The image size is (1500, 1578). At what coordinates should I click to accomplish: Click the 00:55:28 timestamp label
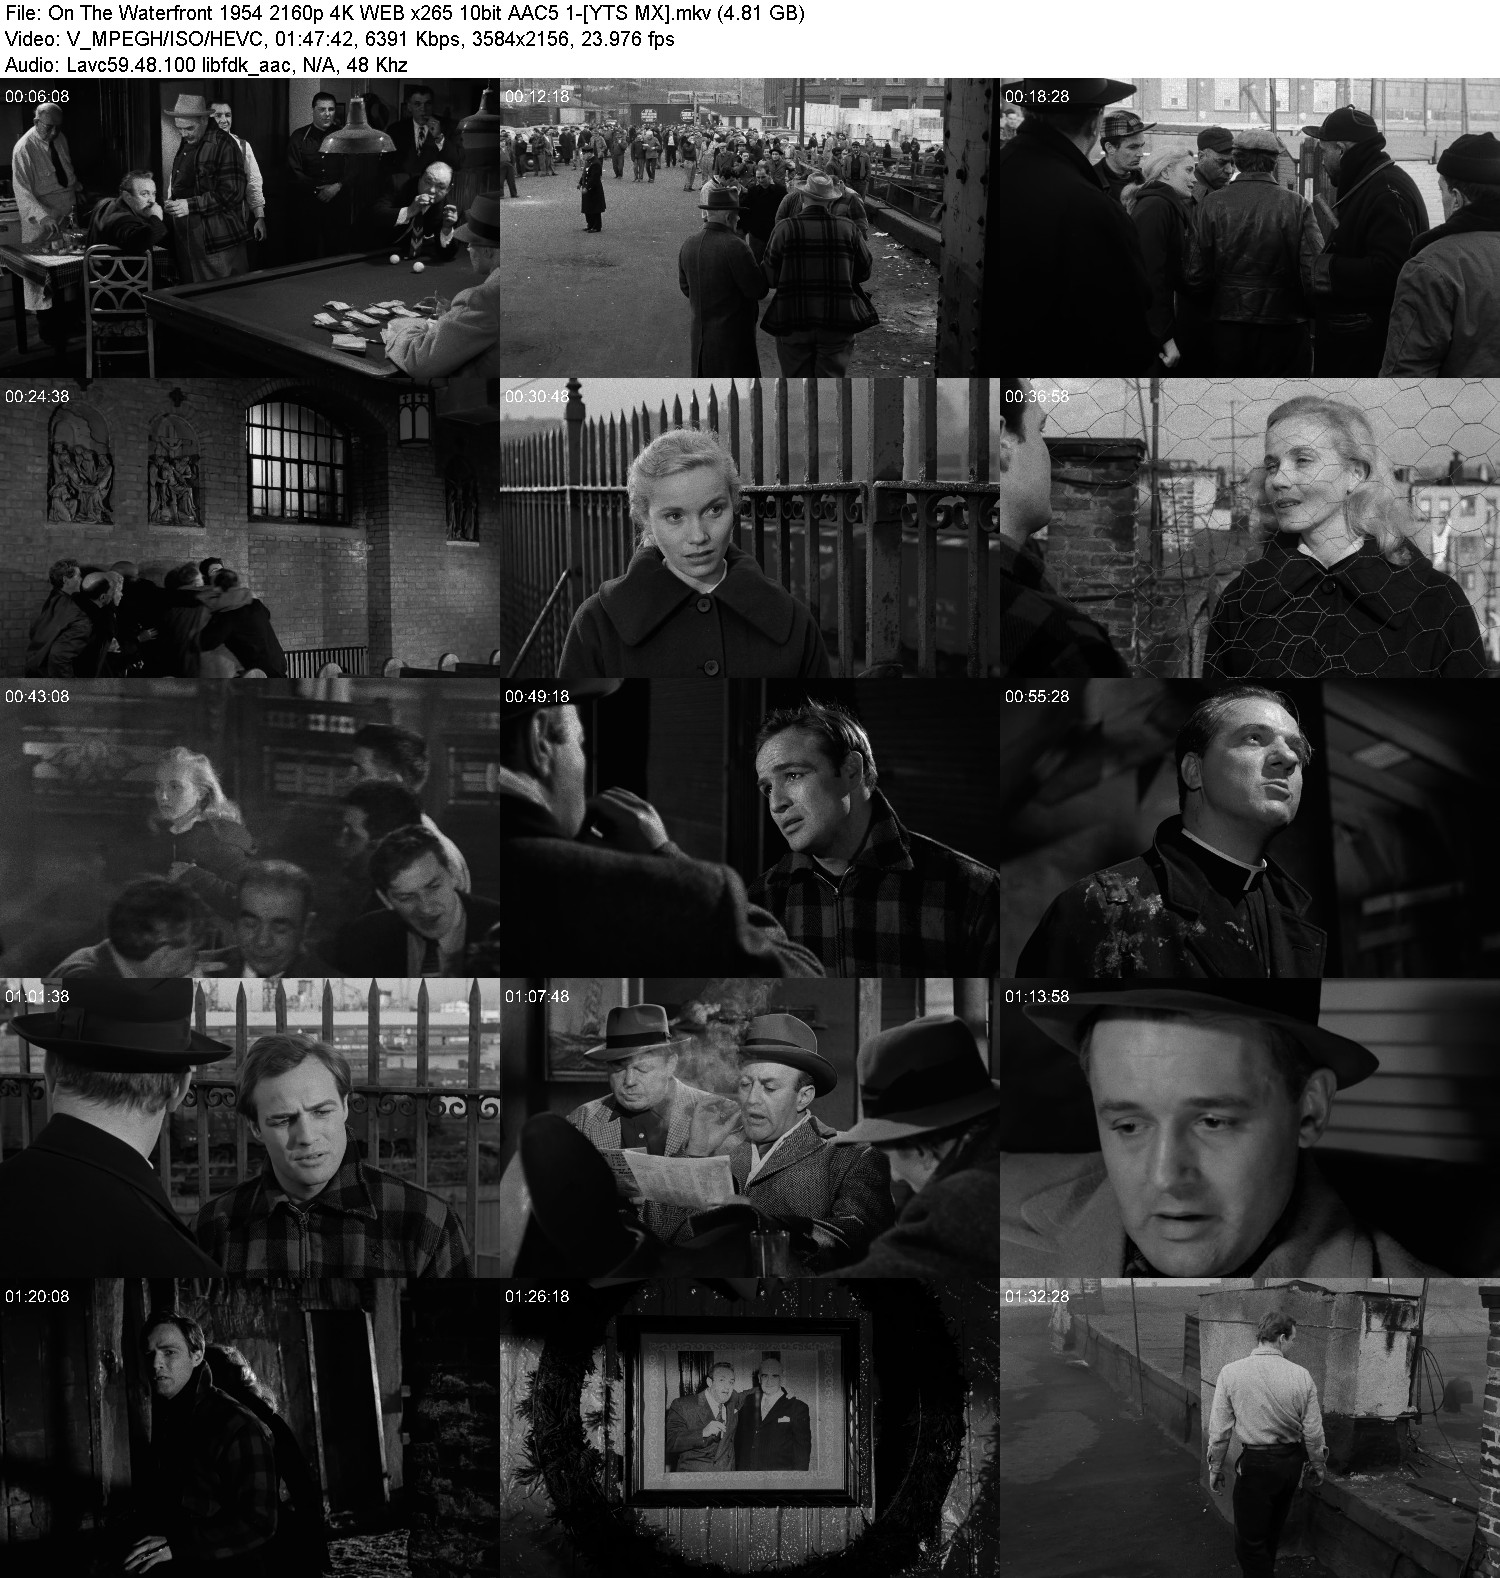click(x=1037, y=697)
